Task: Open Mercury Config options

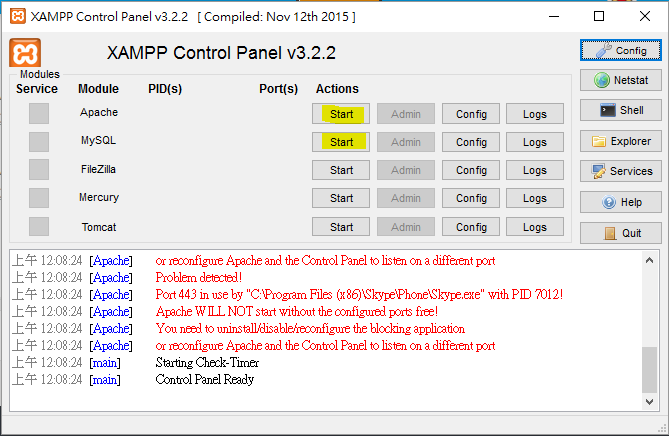Action: 471,198
